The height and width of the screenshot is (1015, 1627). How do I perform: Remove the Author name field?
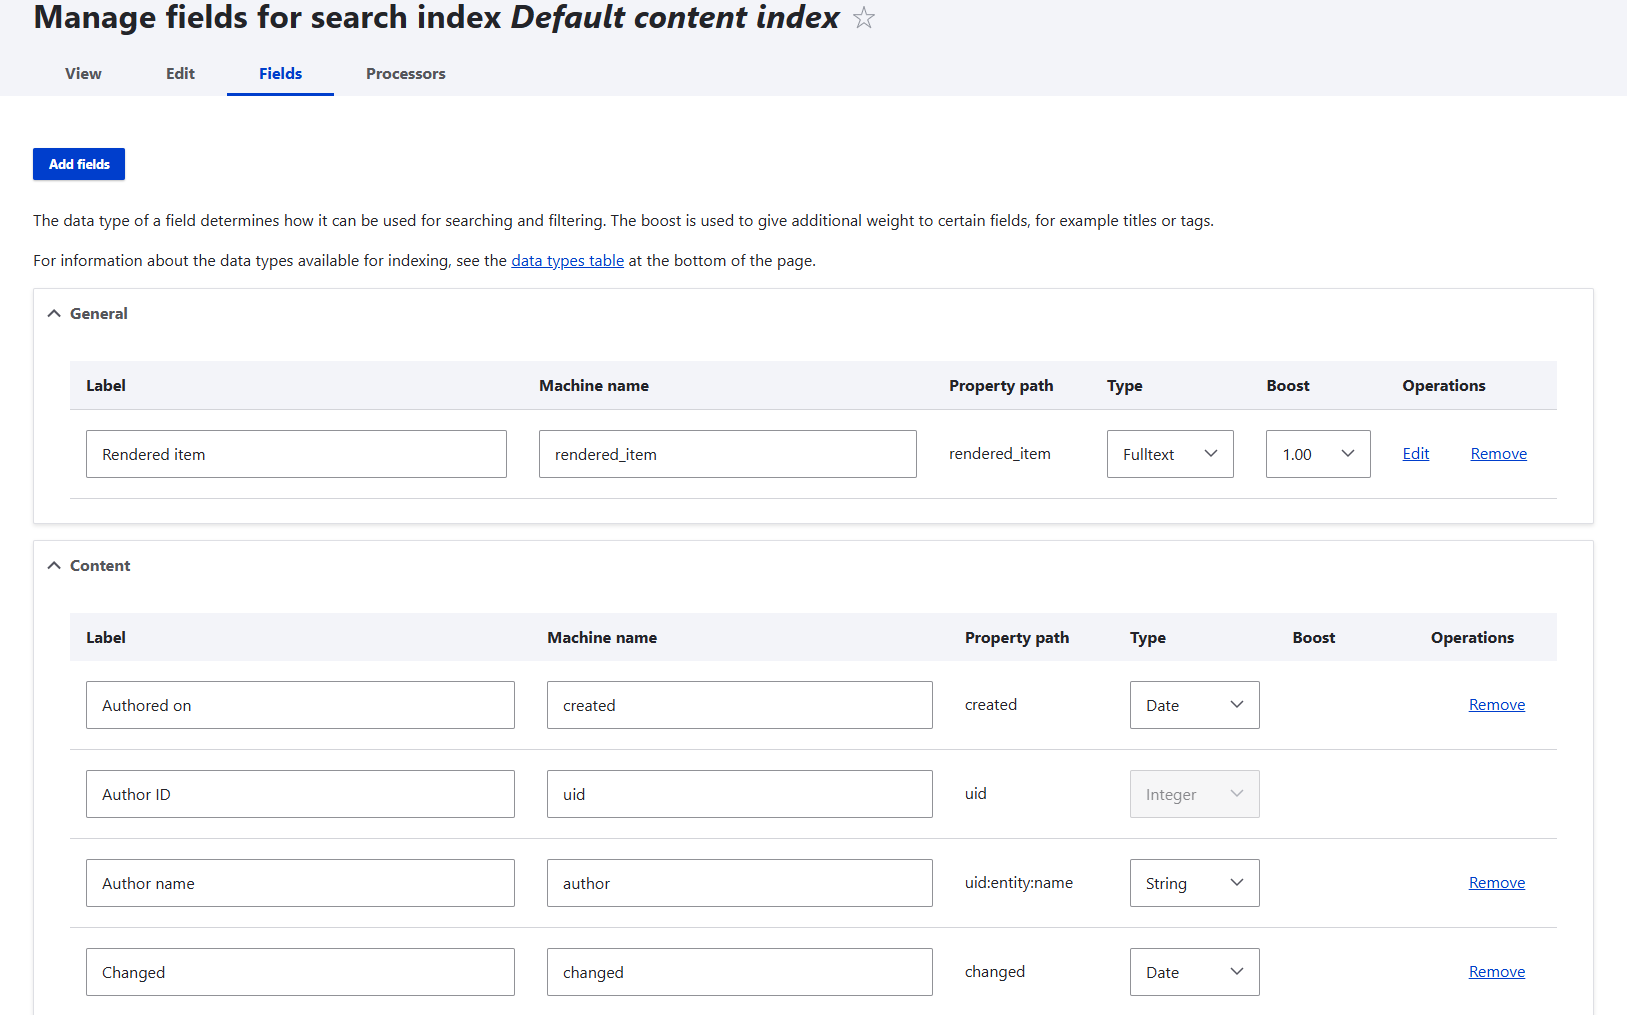1496,882
